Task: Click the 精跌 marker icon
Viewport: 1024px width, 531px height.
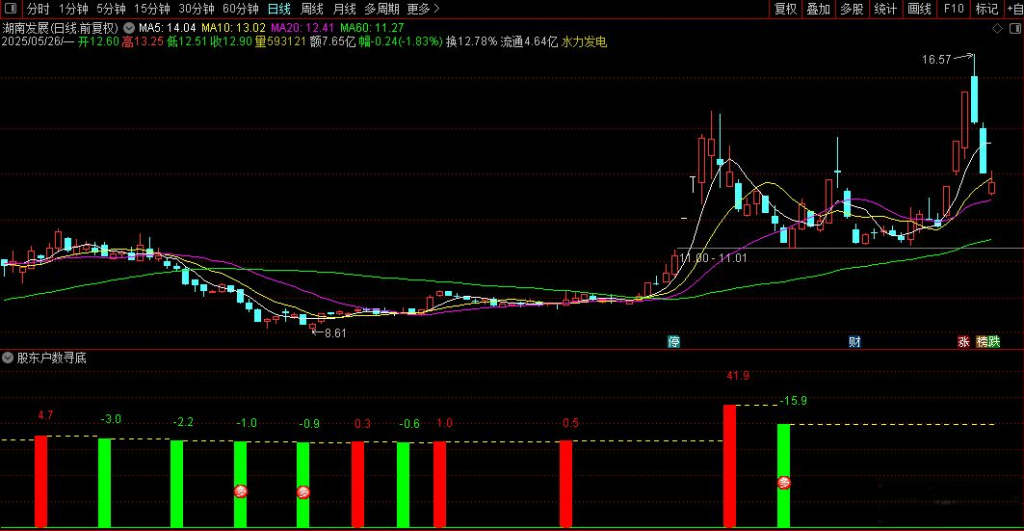Action: (x=988, y=342)
